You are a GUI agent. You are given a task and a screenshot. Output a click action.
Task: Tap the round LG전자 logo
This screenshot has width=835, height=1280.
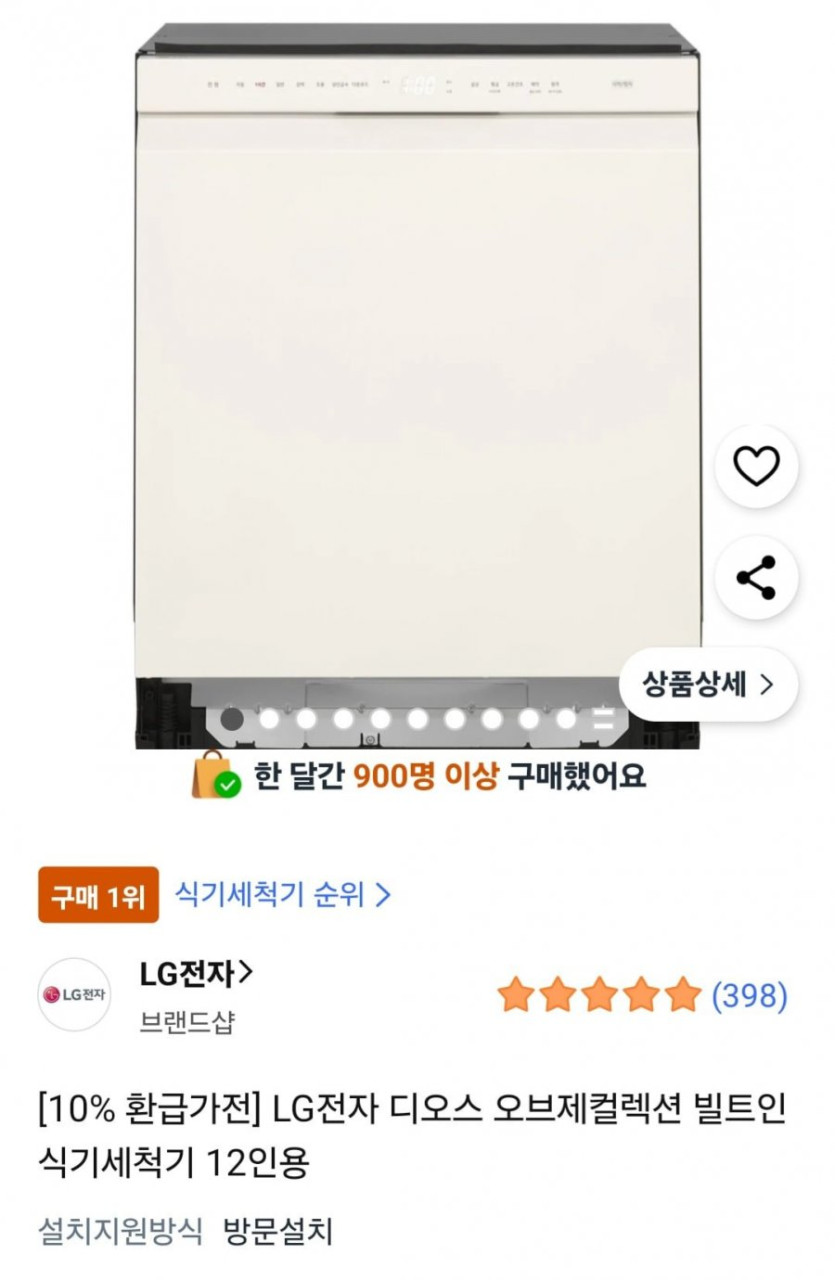pyautogui.click(x=75, y=994)
